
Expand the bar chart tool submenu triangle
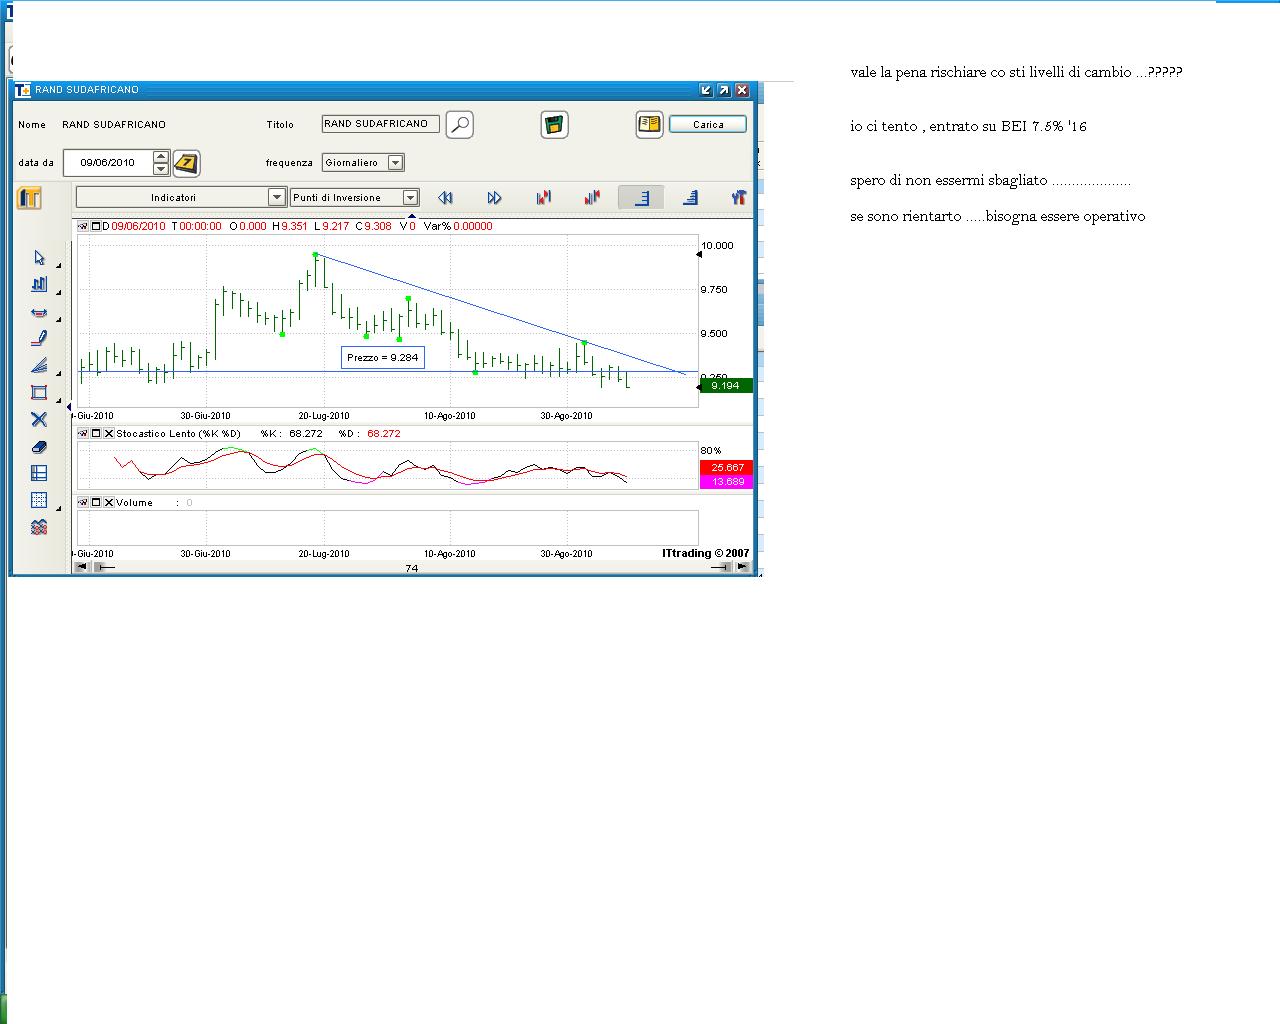58,293
